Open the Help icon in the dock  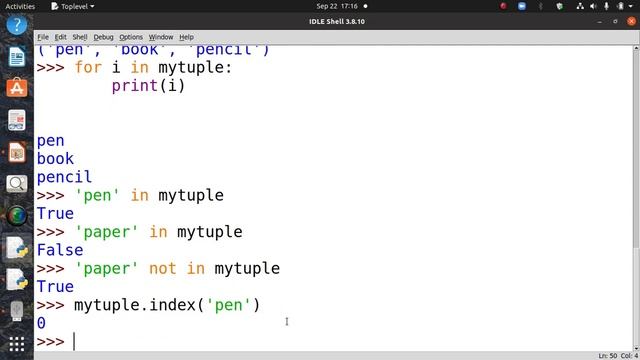(x=17, y=25)
